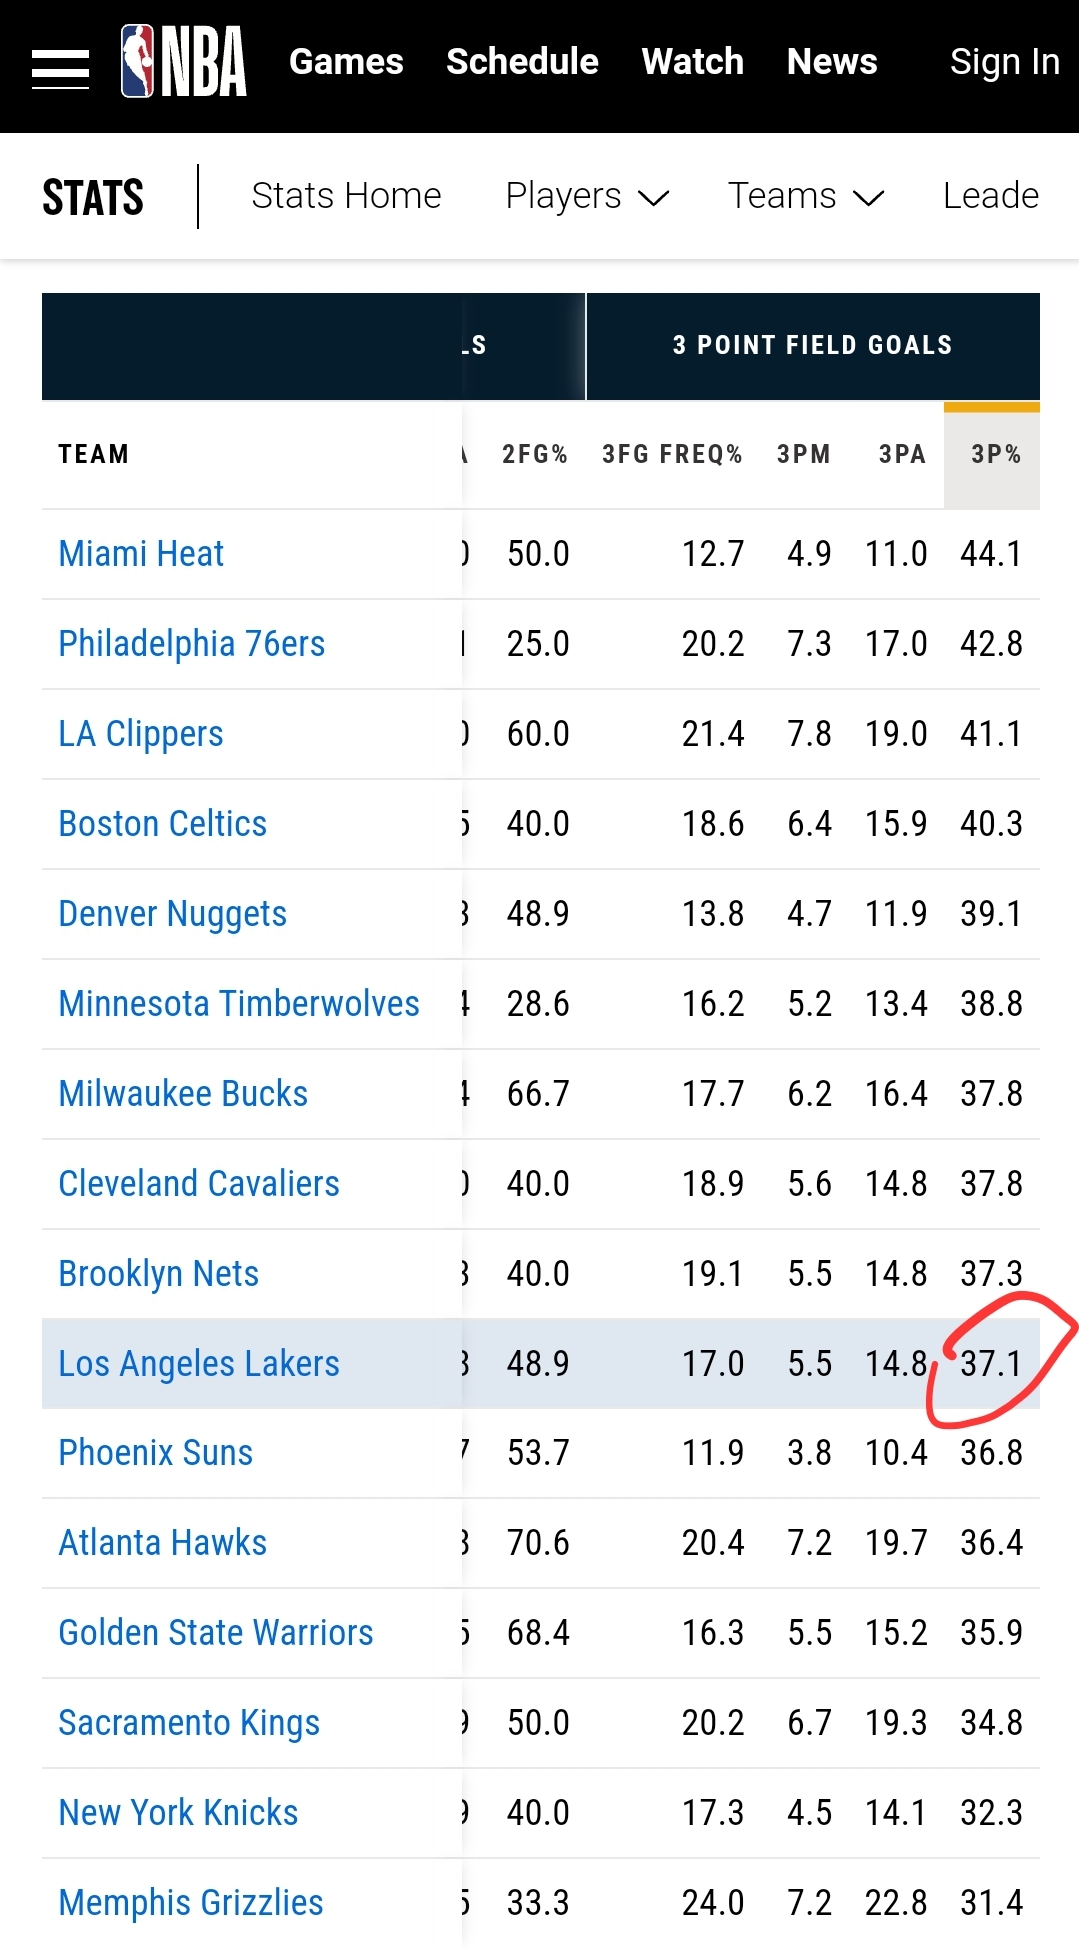Sort by 3PM column header

pos(804,455)
